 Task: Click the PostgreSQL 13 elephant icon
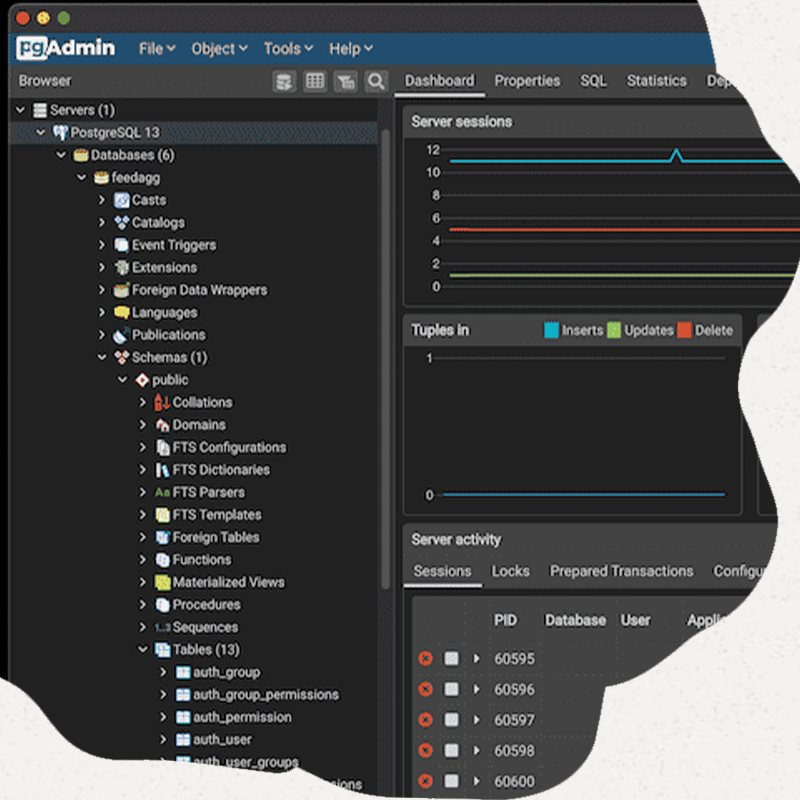pos(60,133)
